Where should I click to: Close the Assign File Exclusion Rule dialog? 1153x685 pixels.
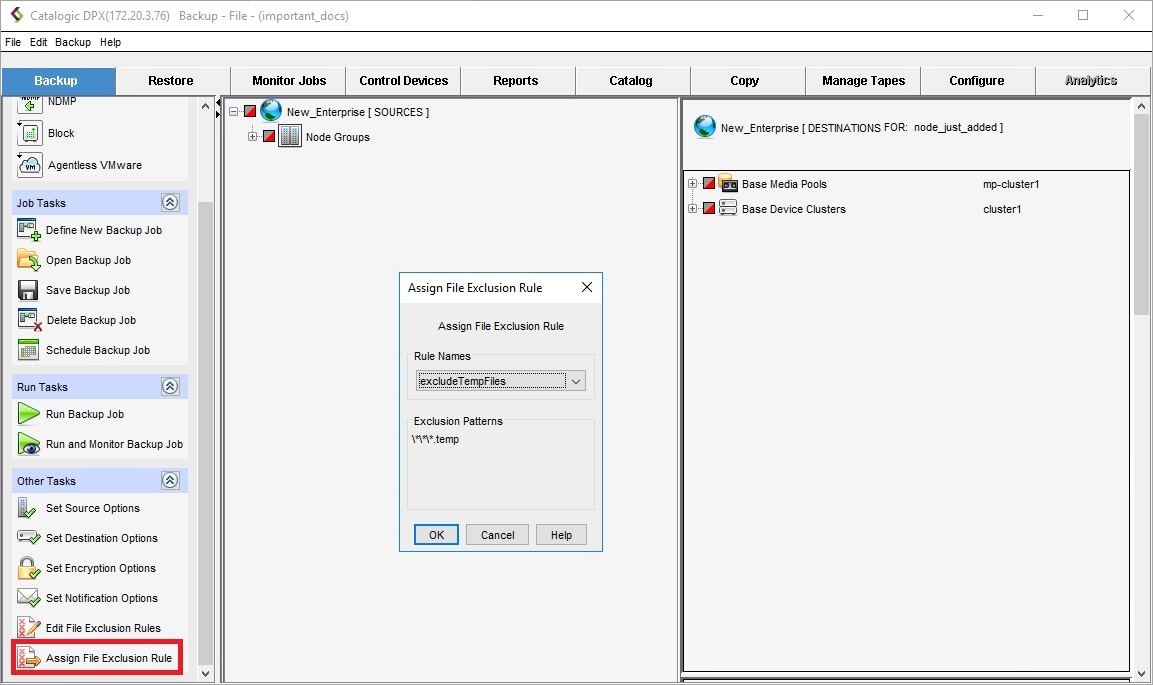(x=587, y=288)
